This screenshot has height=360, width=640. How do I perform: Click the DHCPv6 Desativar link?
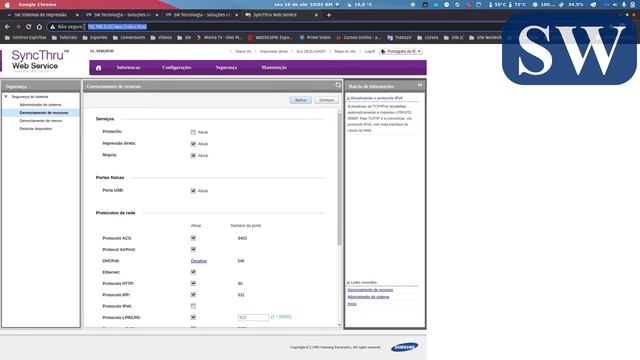(199, 261)
